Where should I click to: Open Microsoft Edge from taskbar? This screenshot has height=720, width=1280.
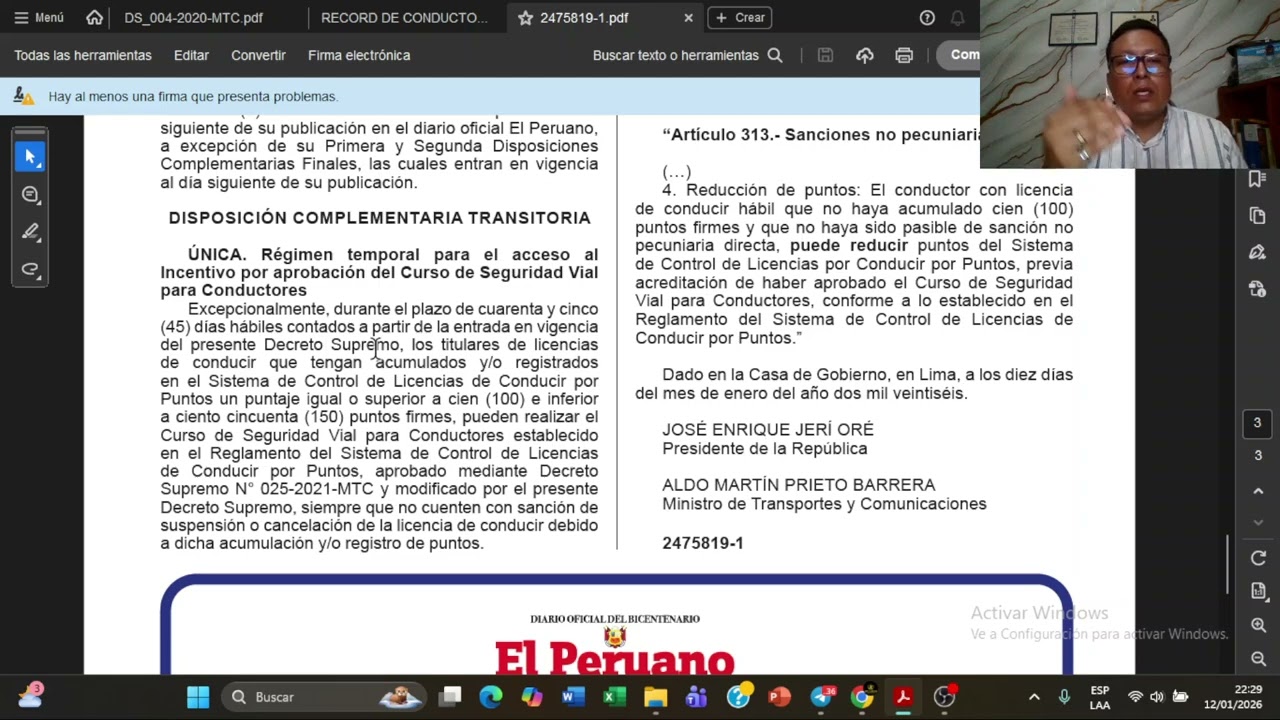(x=491, y=697)
